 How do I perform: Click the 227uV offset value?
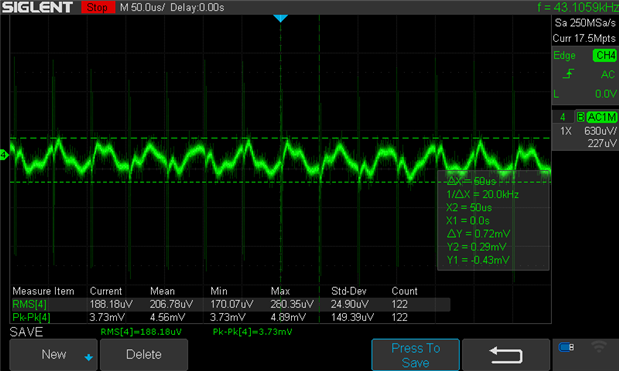(602, 143)
